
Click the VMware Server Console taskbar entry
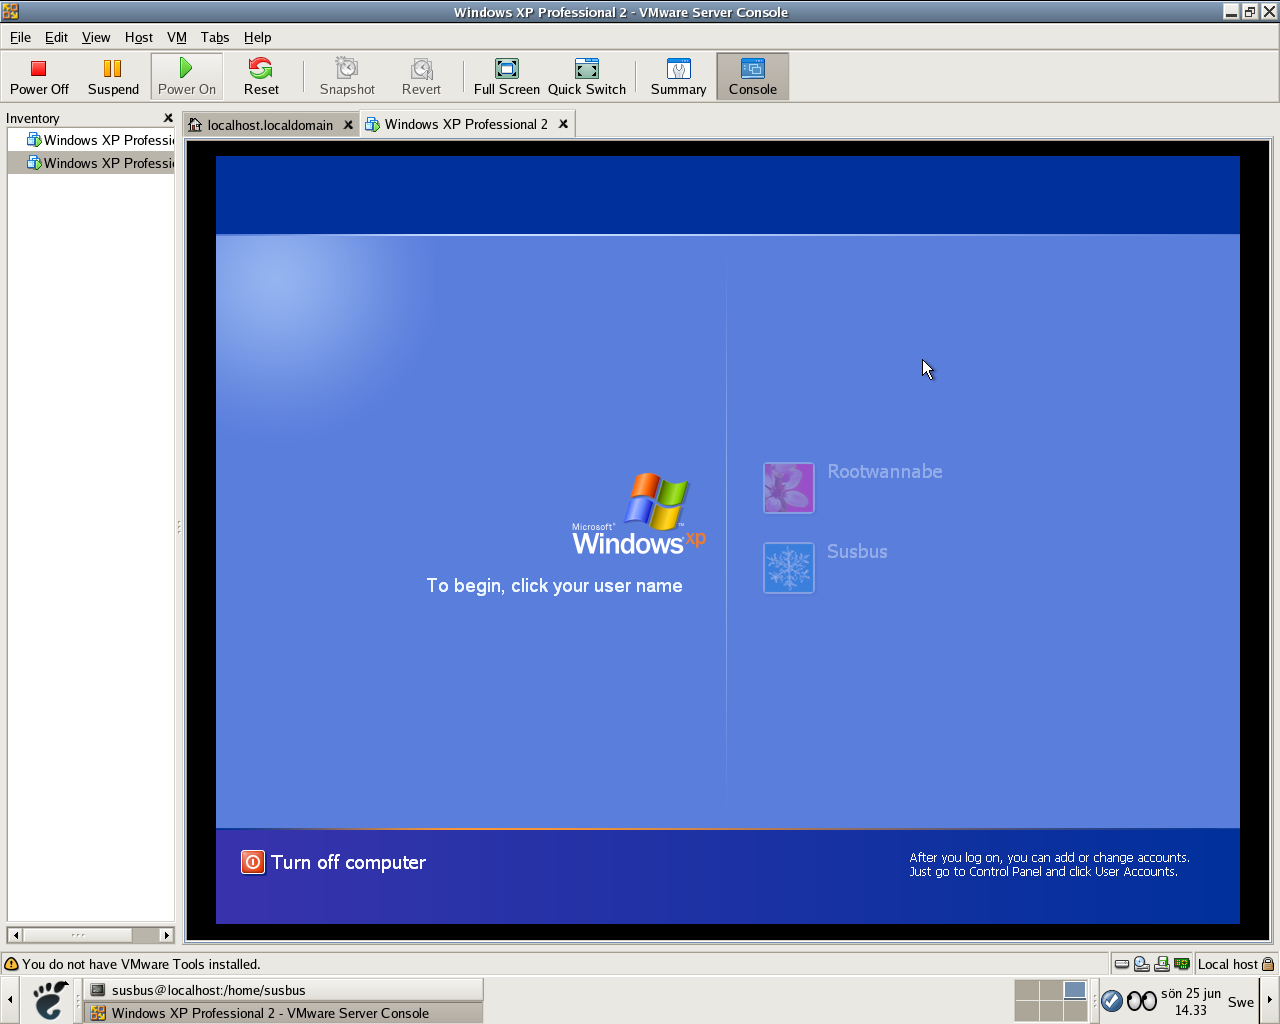coord(283,1013)
